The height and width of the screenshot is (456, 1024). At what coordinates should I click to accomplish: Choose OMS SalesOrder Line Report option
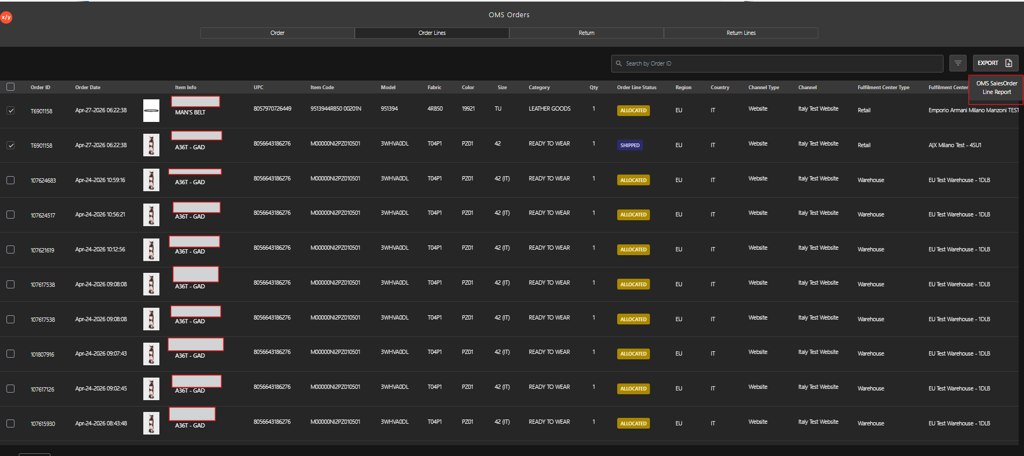996,88
